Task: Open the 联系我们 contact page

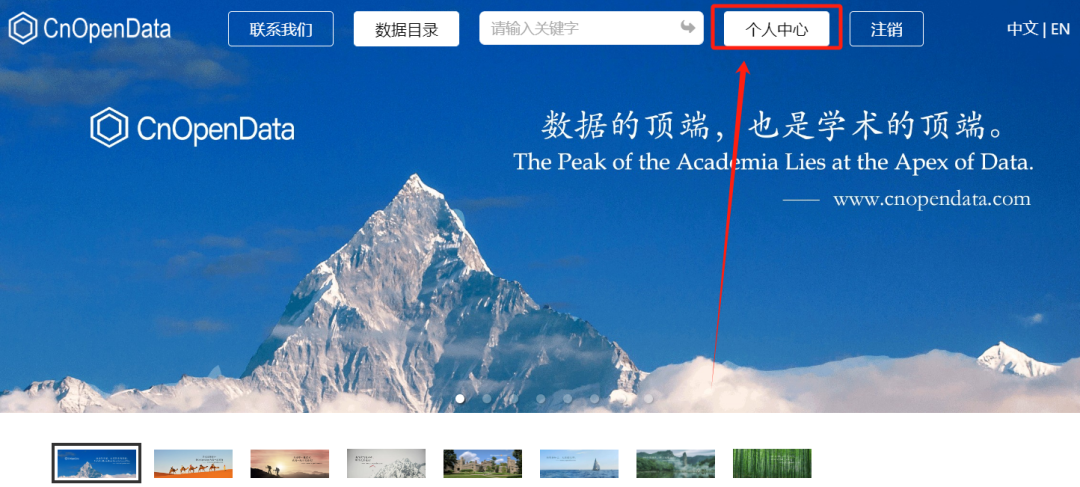Action: [281, 29]
